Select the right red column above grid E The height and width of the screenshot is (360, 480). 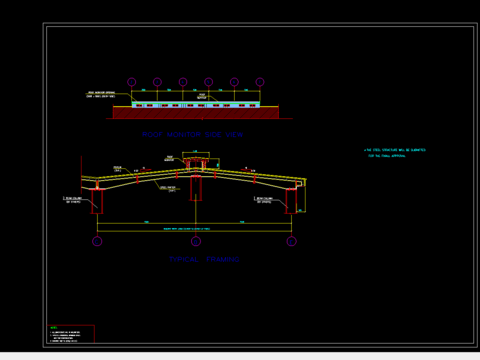click(291, 201)
